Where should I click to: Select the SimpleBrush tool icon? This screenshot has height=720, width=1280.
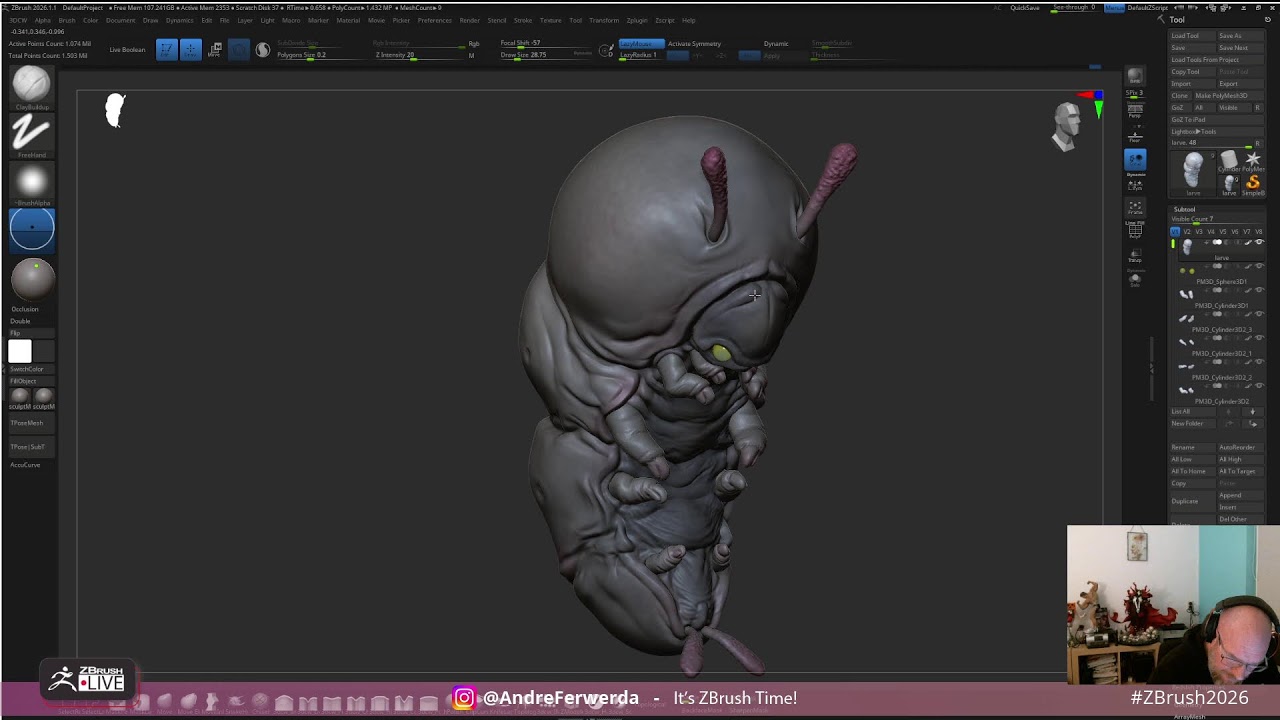click(x=1253, y=185)
